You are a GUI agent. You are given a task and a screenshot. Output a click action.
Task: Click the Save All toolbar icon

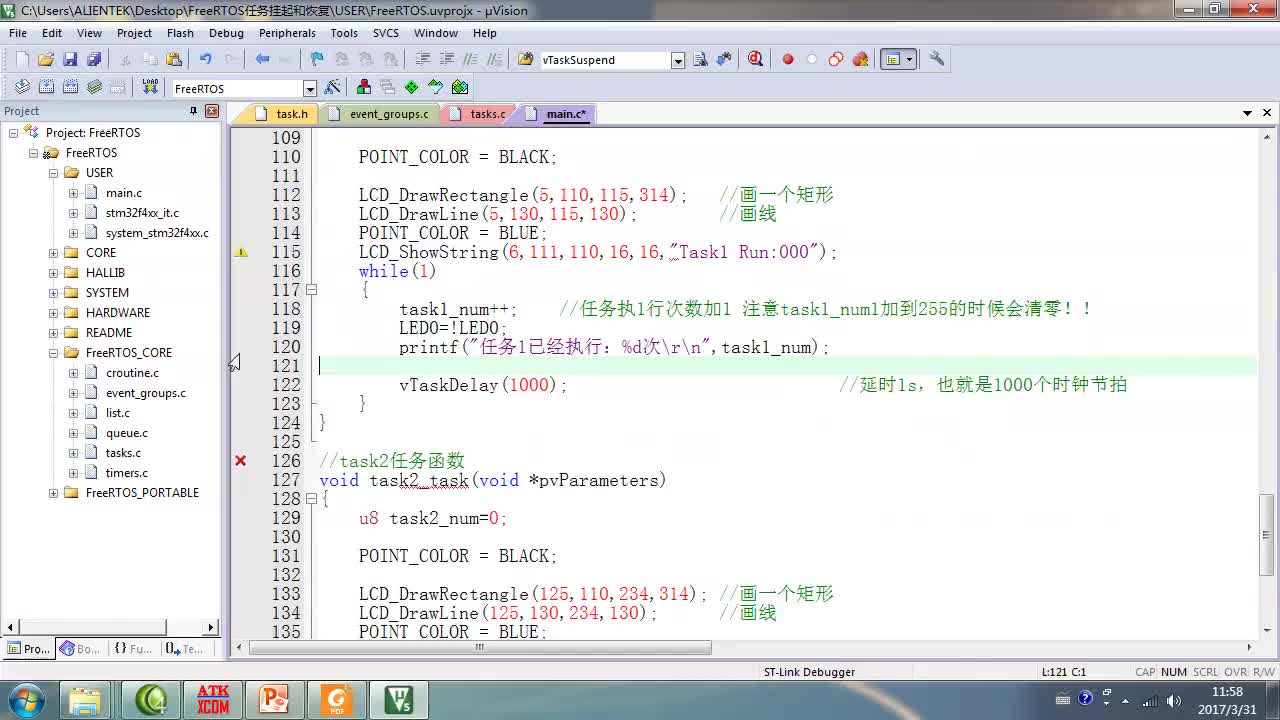[x=93, y=60]
